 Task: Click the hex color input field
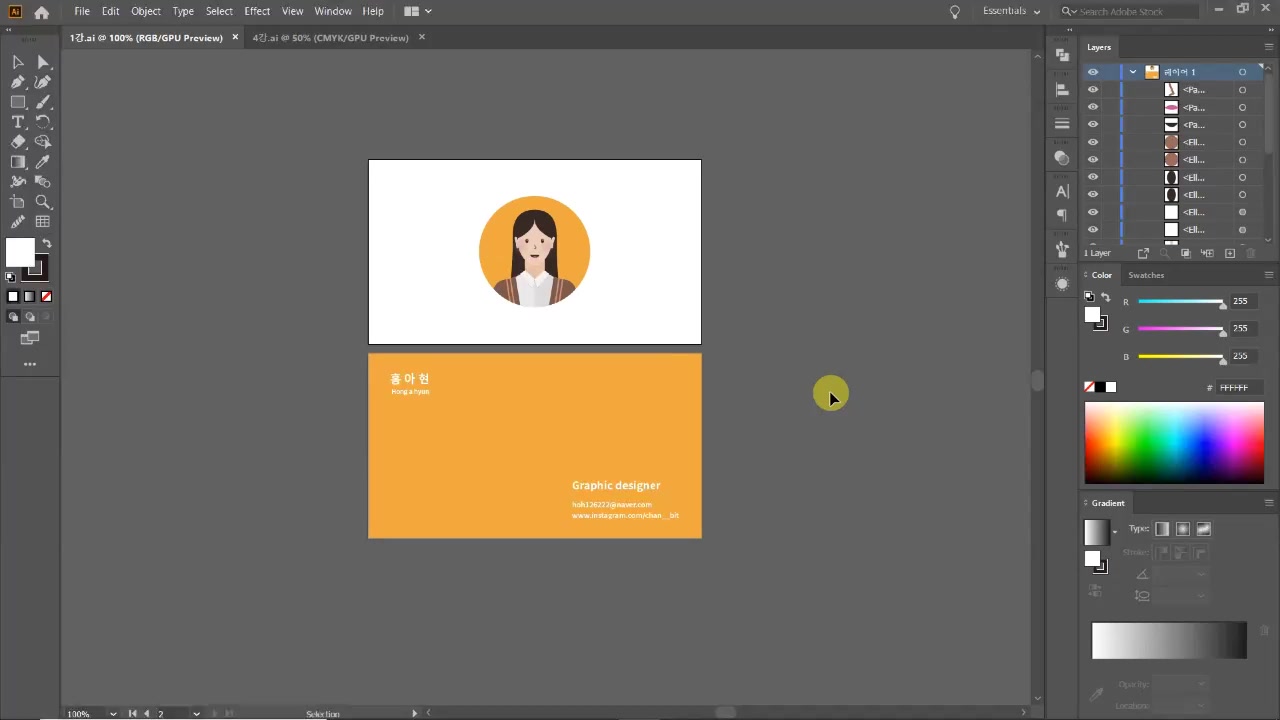pyautogui.click(x=1239, y=388)
